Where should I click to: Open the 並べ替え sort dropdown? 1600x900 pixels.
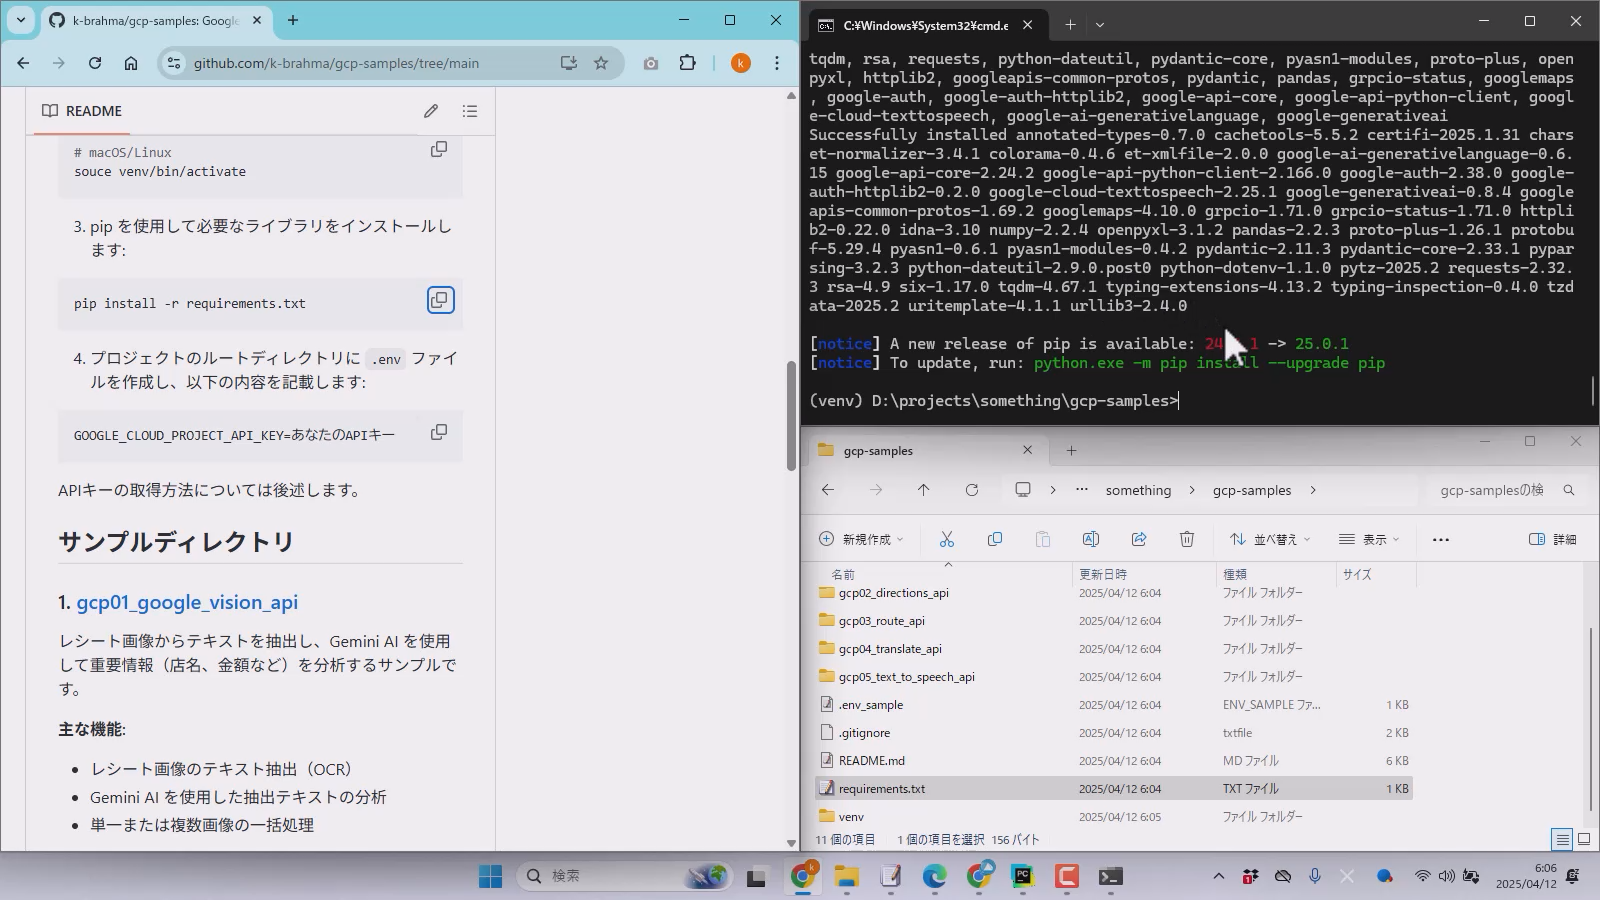(1270, 539)
